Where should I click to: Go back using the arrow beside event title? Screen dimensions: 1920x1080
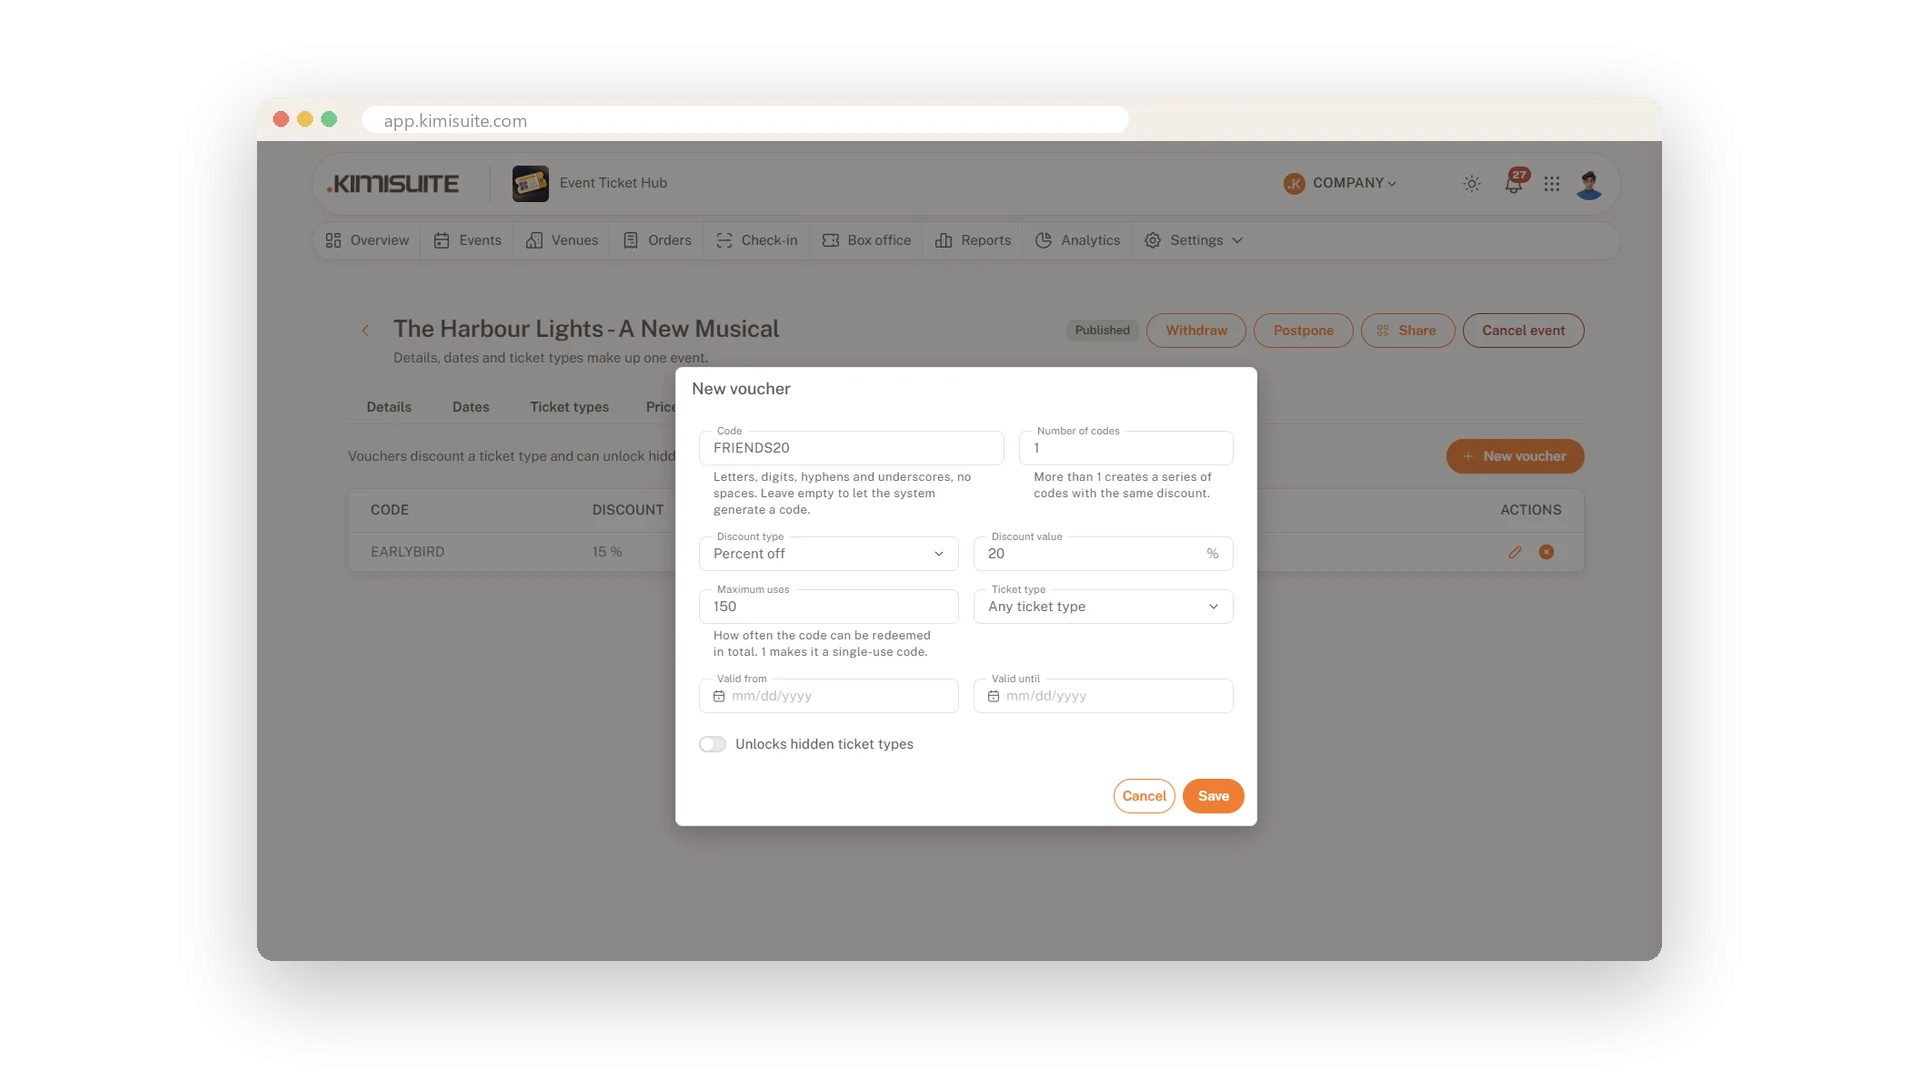pos(365,330)
